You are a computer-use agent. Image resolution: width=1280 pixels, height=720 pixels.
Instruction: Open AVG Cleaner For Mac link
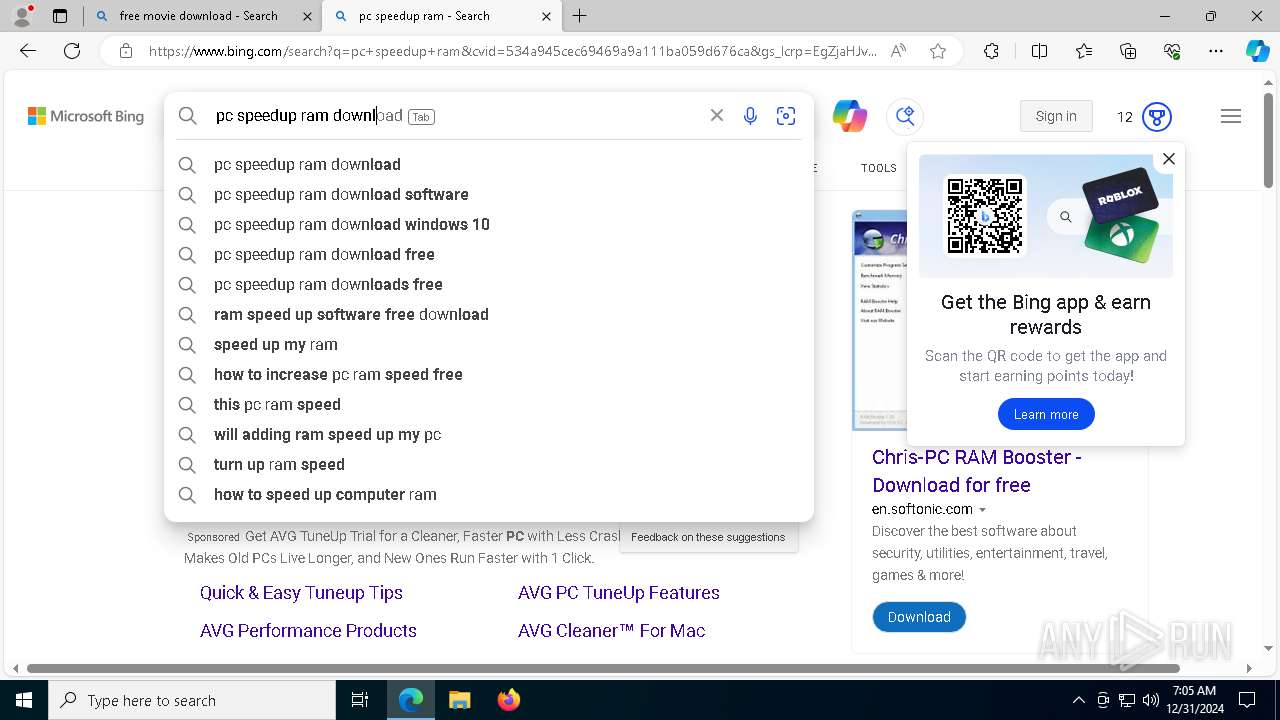[612, 631]
